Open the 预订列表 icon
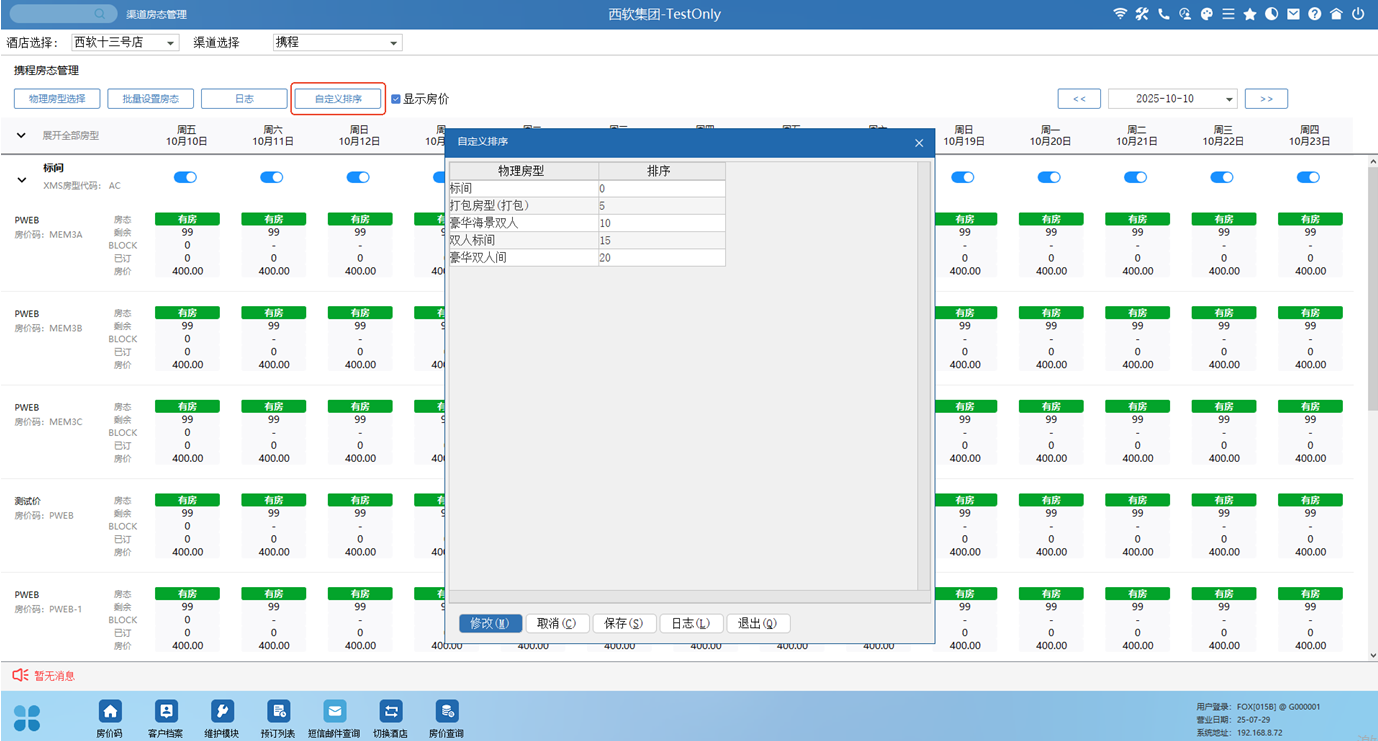 pos(278,712)
